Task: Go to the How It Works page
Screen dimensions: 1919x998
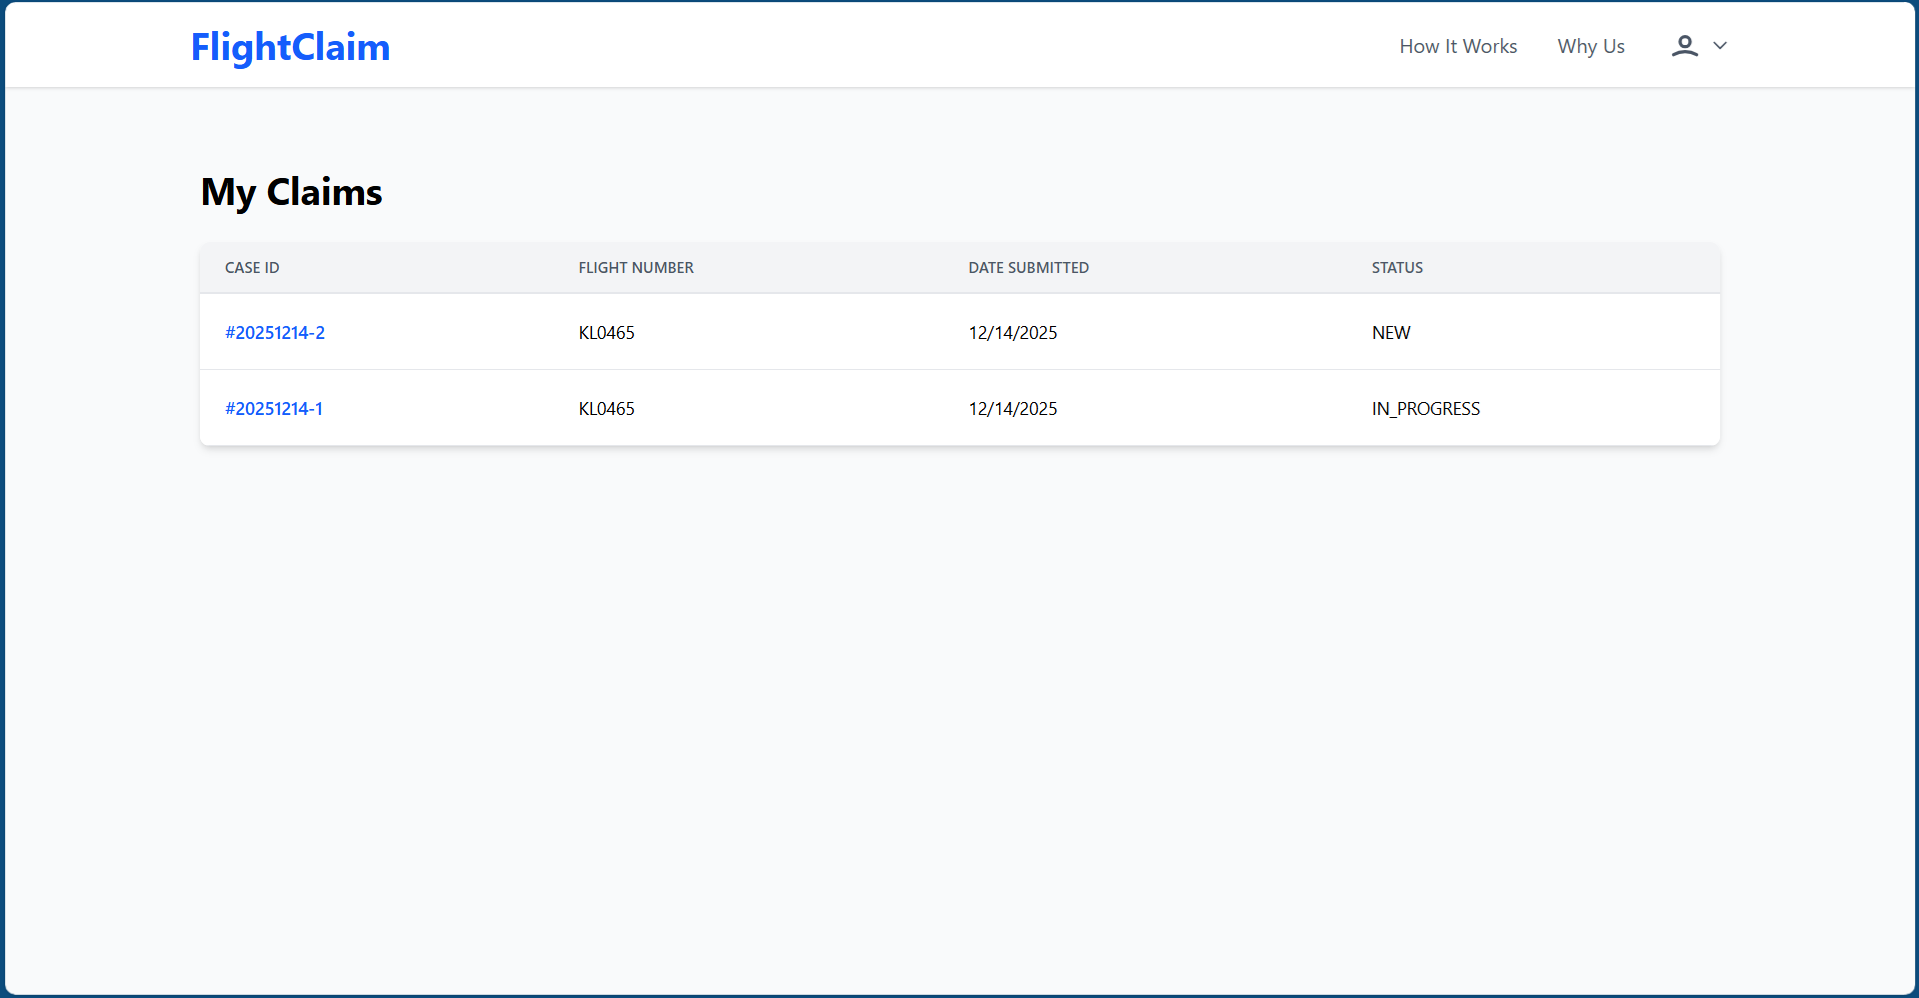Action: tap(1457, 46)
